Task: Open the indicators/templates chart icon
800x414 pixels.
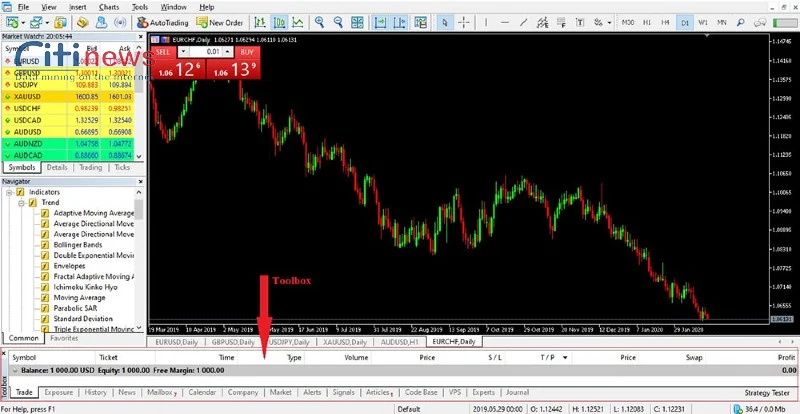Action: [420, 22]
